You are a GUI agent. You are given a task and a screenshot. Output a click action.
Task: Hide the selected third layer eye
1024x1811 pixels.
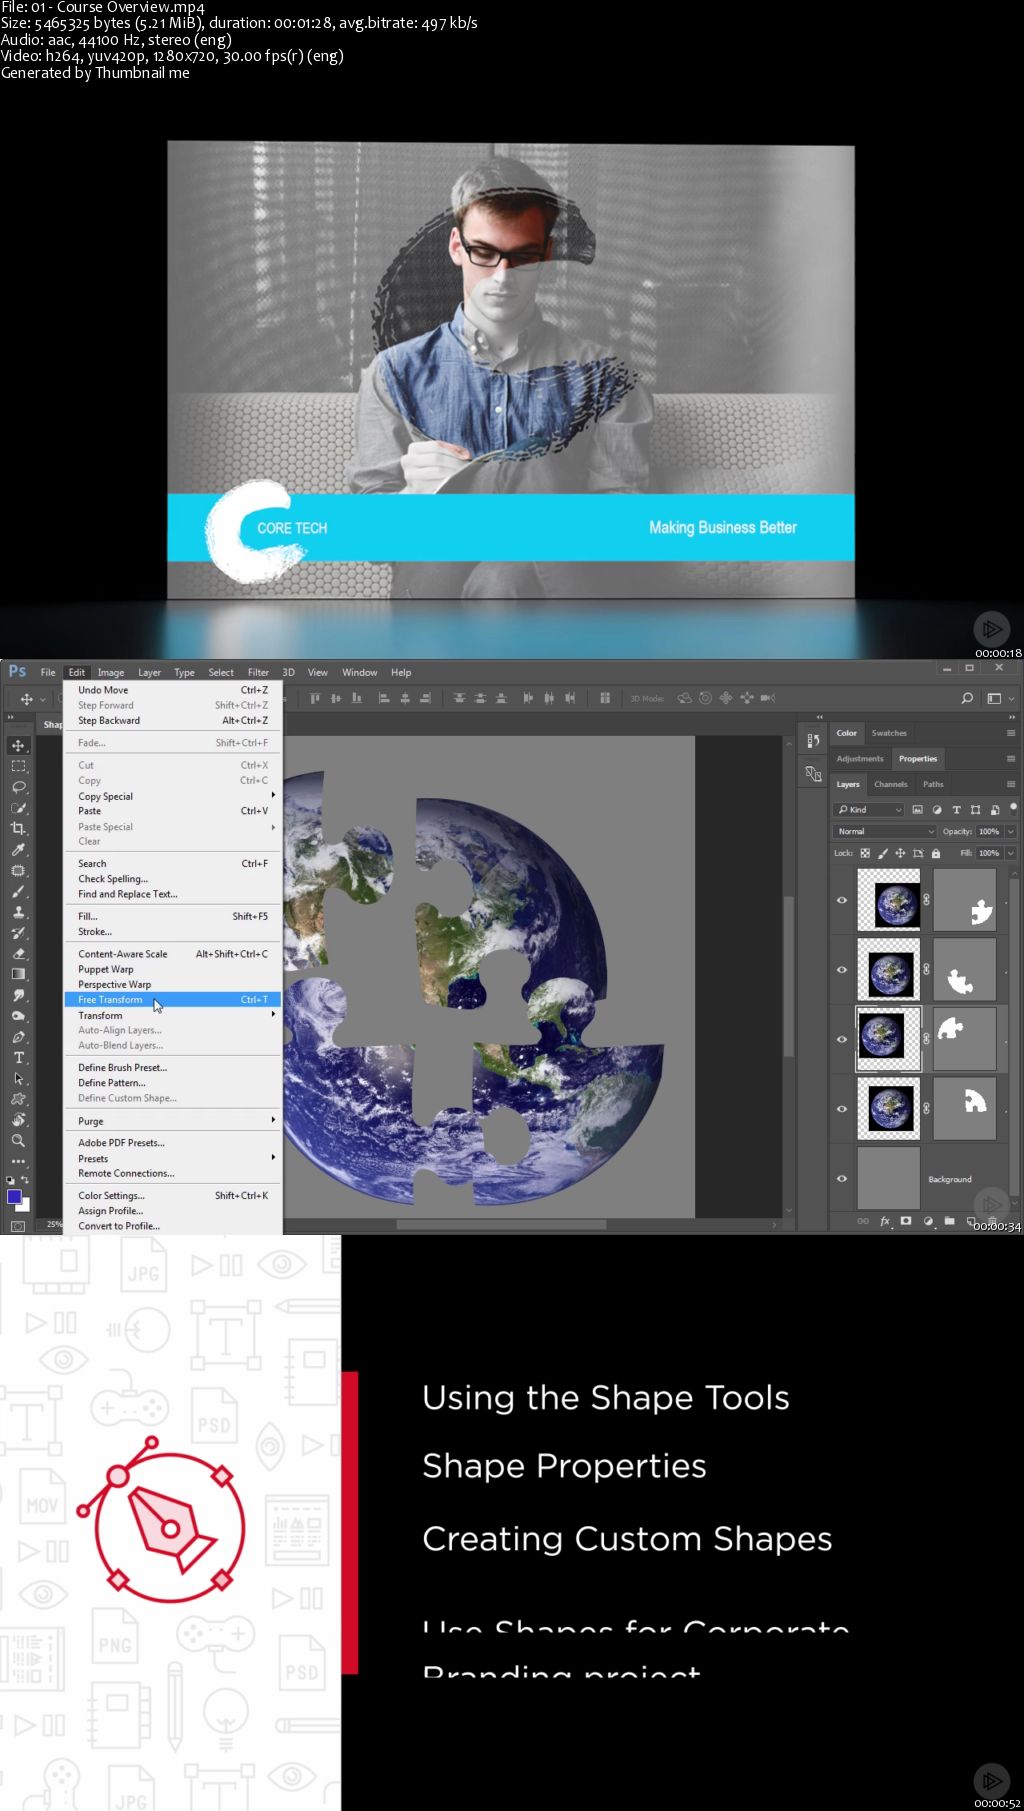[842, 1039]
